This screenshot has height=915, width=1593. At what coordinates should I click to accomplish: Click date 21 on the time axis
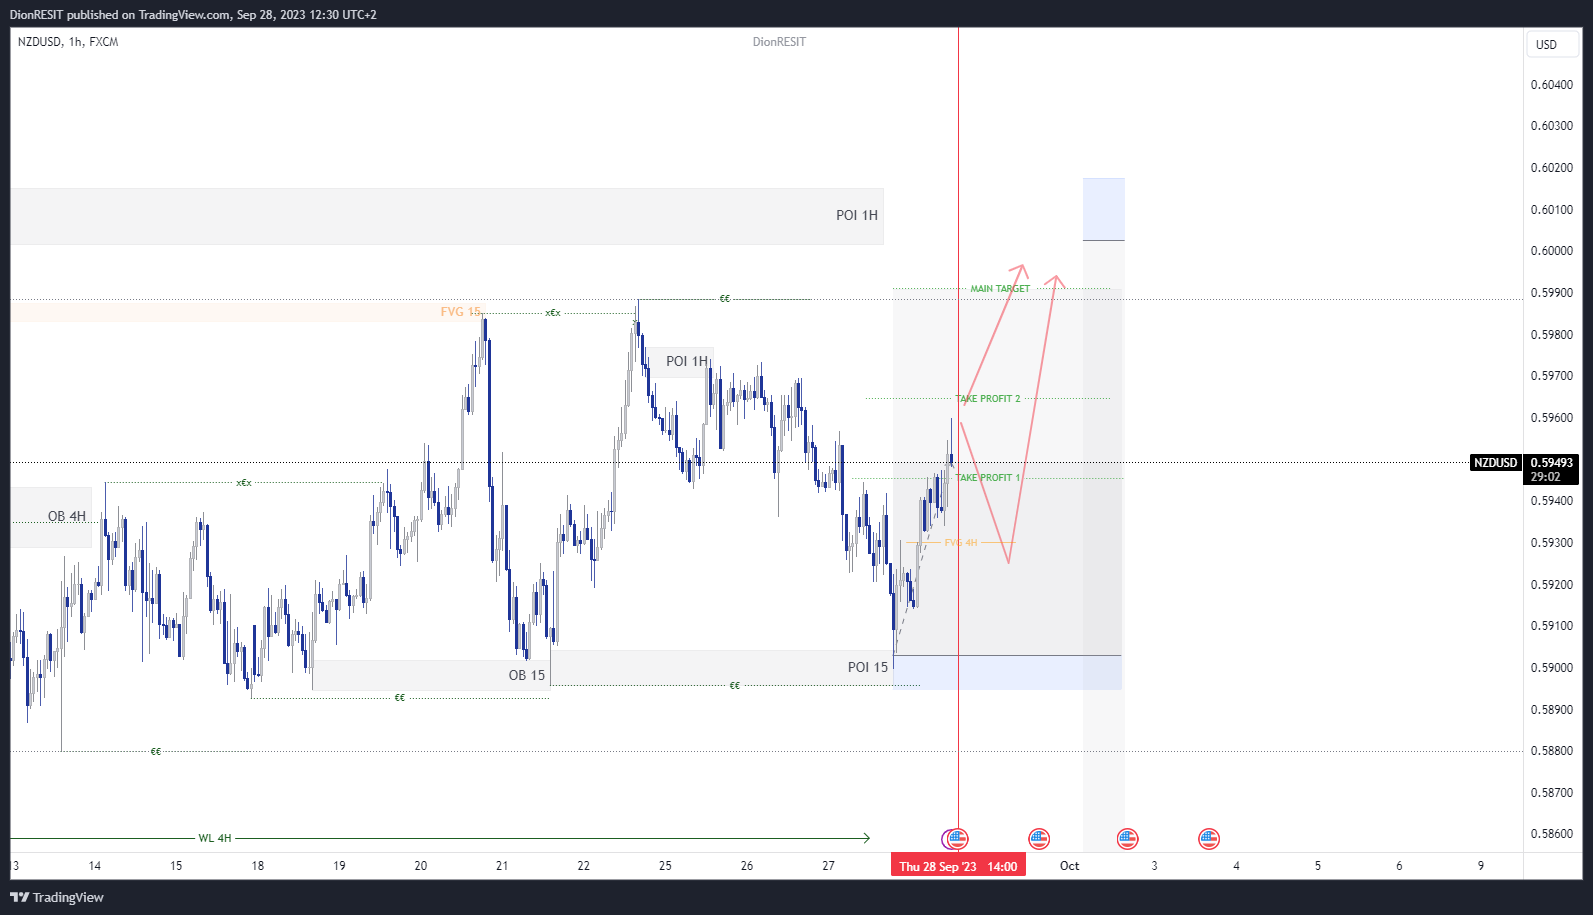click(502, 866)
